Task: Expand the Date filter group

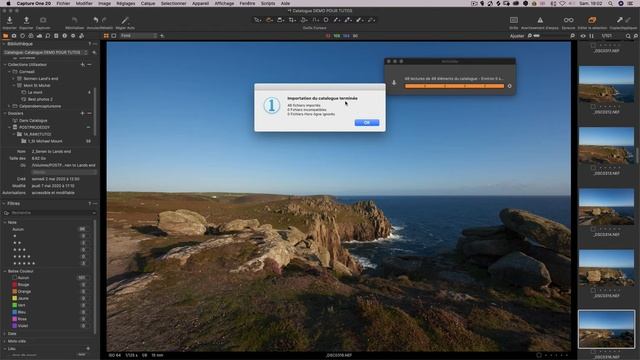Action: coord(5,333)
